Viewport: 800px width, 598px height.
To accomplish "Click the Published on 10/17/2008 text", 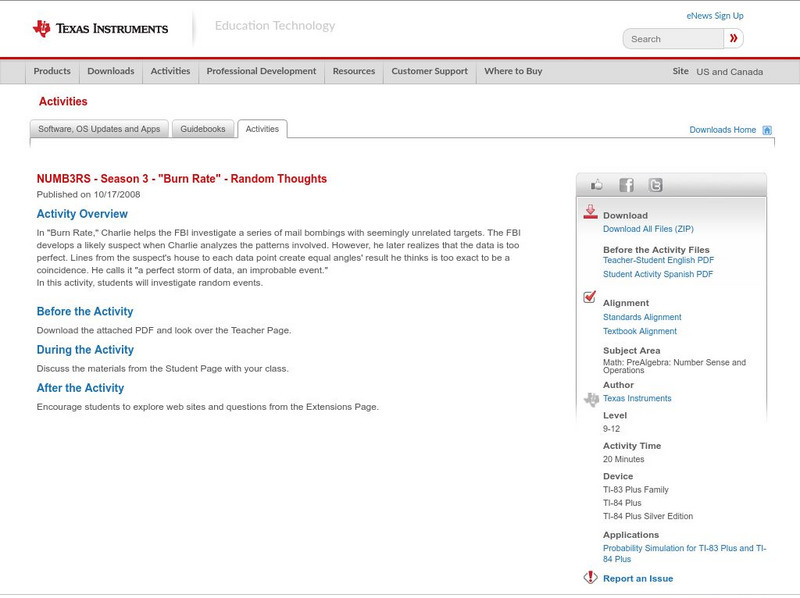I will pos(88,194).
